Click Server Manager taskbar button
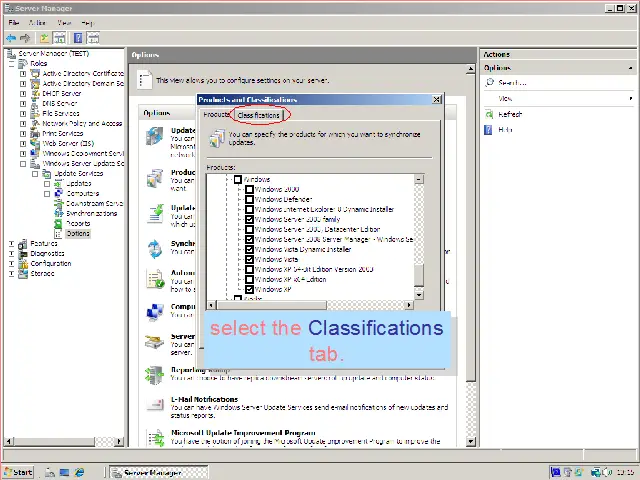Viewport: 640px width, 480px height. (x=159, y=473)
